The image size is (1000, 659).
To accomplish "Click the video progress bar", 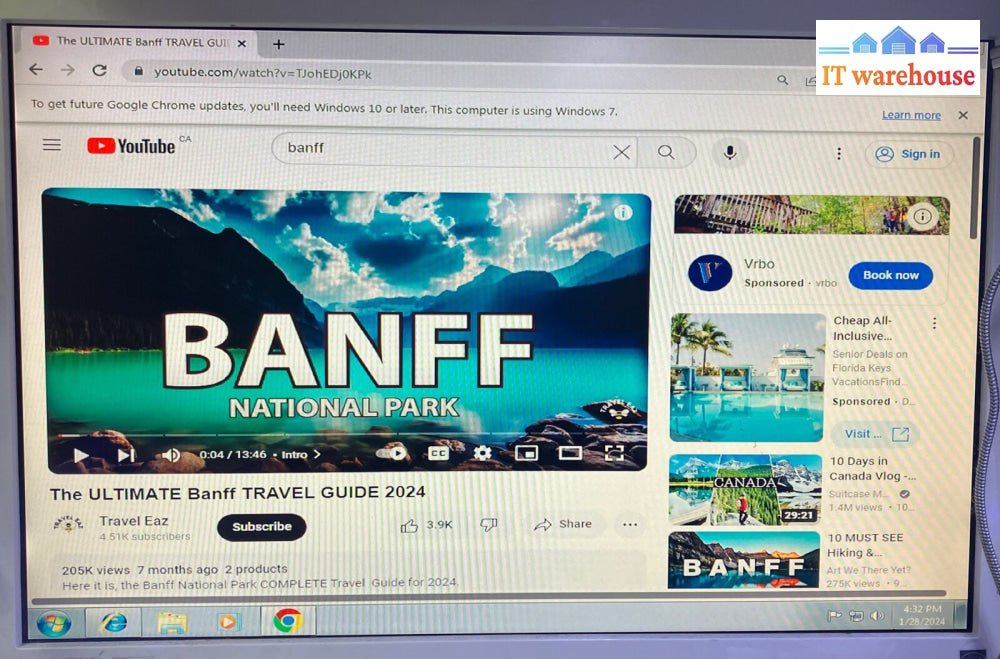I will pyautogui.click(x=300, y=435).
